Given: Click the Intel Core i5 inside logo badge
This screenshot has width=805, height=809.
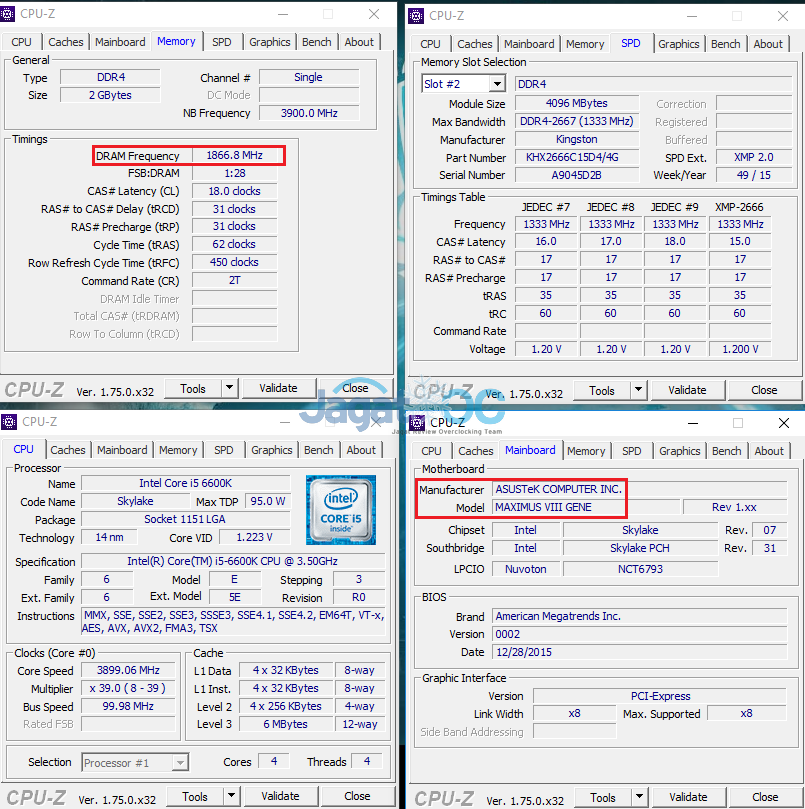Looking at the screenshot, I should pos(341,510).
